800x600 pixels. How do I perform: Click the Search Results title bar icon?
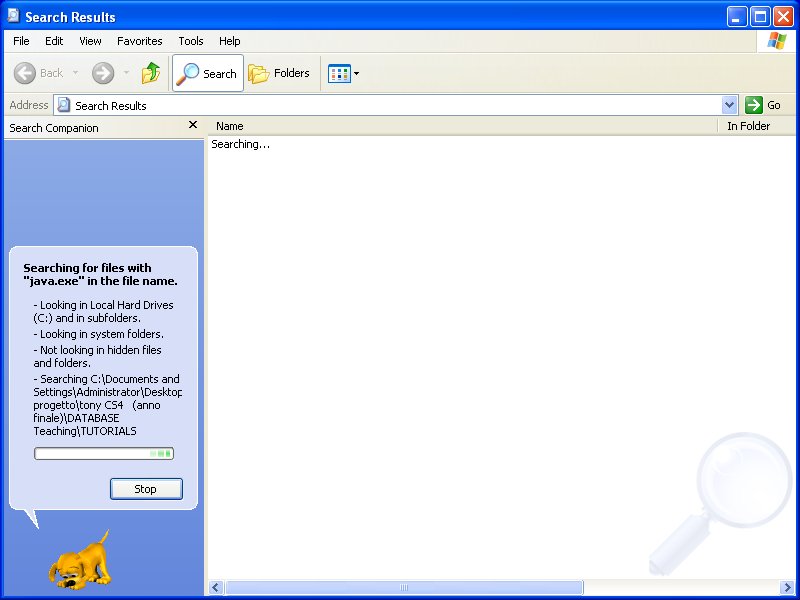pyautogui.click(x=13, y=16)
